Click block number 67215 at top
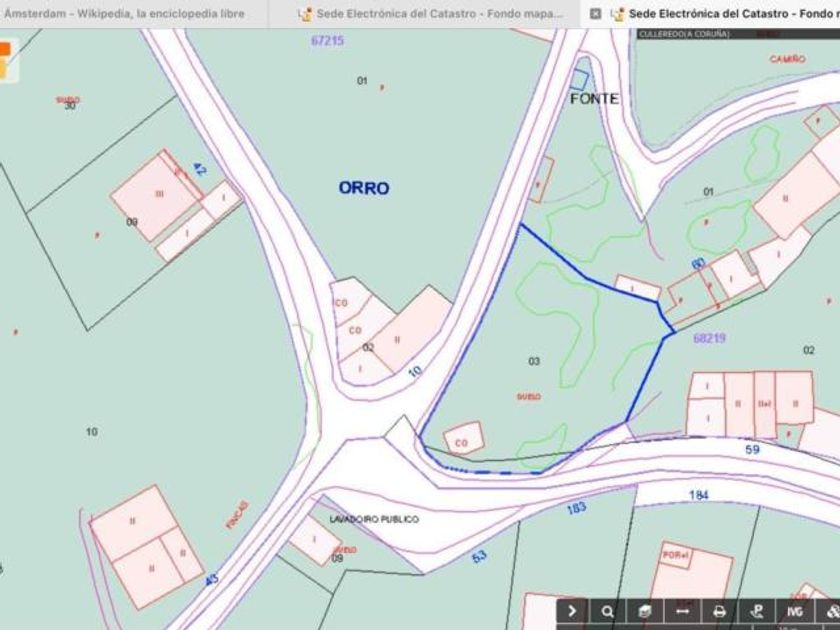Image resolution: width=840 pixels, height=630 pixels. coord(328,41)
